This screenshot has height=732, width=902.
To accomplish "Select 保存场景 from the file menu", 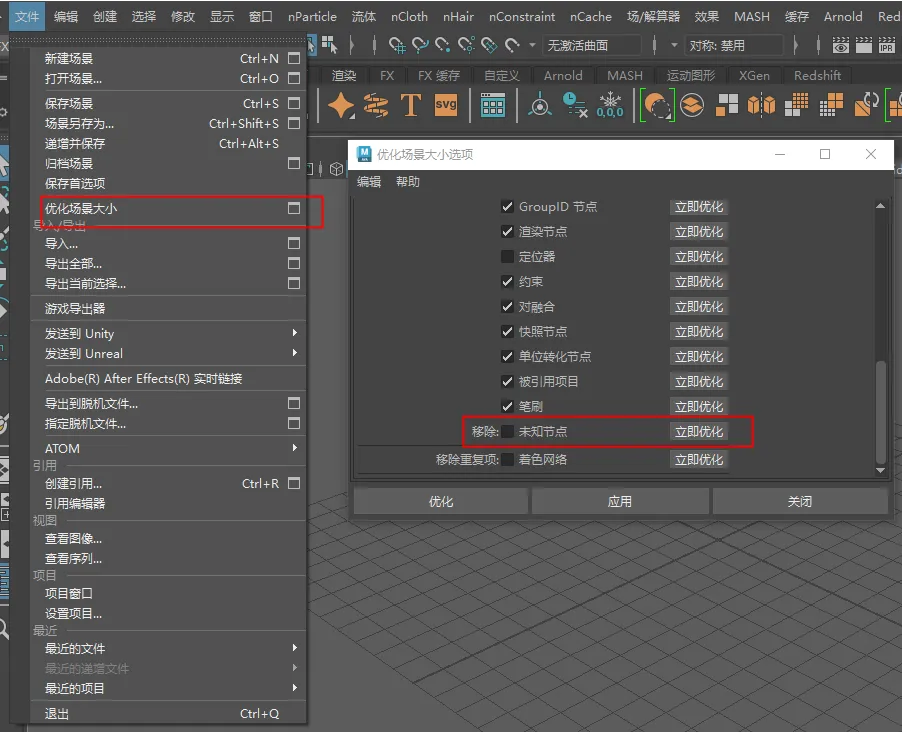I will point(69,104).
